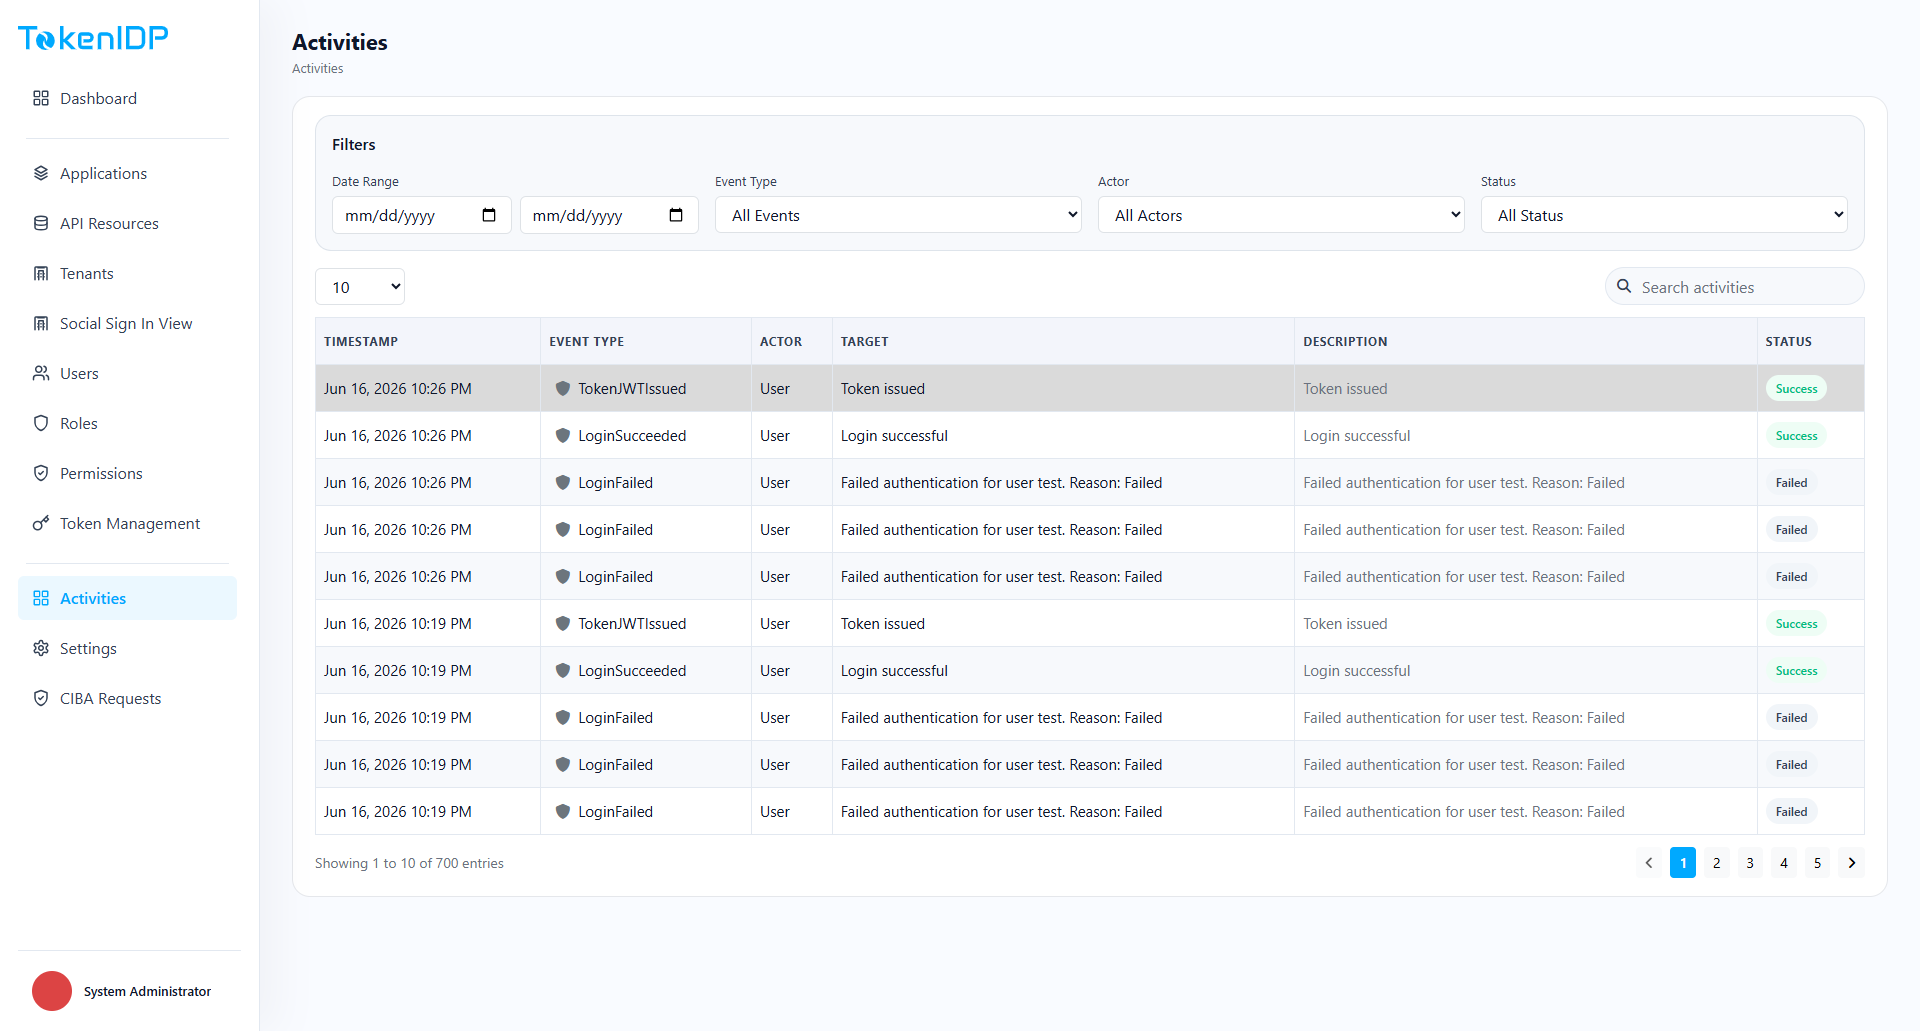Click 'Login successful' target at 10:26 PM
The width and height of the screenshot is (1920, 1031).
coord(894,436)
